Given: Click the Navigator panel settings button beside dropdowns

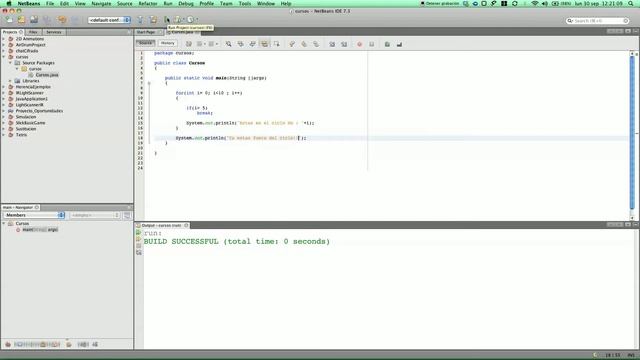Looking at the screenshot, I should click(127, 215).
